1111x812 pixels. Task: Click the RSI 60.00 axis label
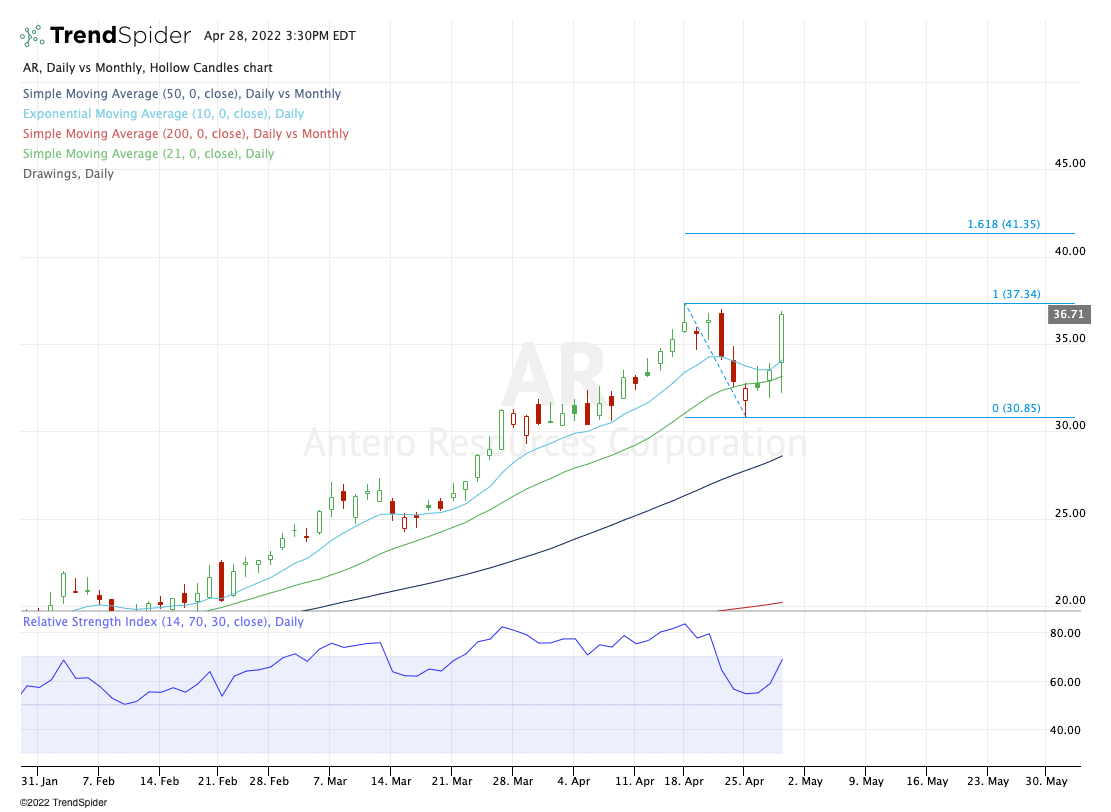tap(1065, 682)
